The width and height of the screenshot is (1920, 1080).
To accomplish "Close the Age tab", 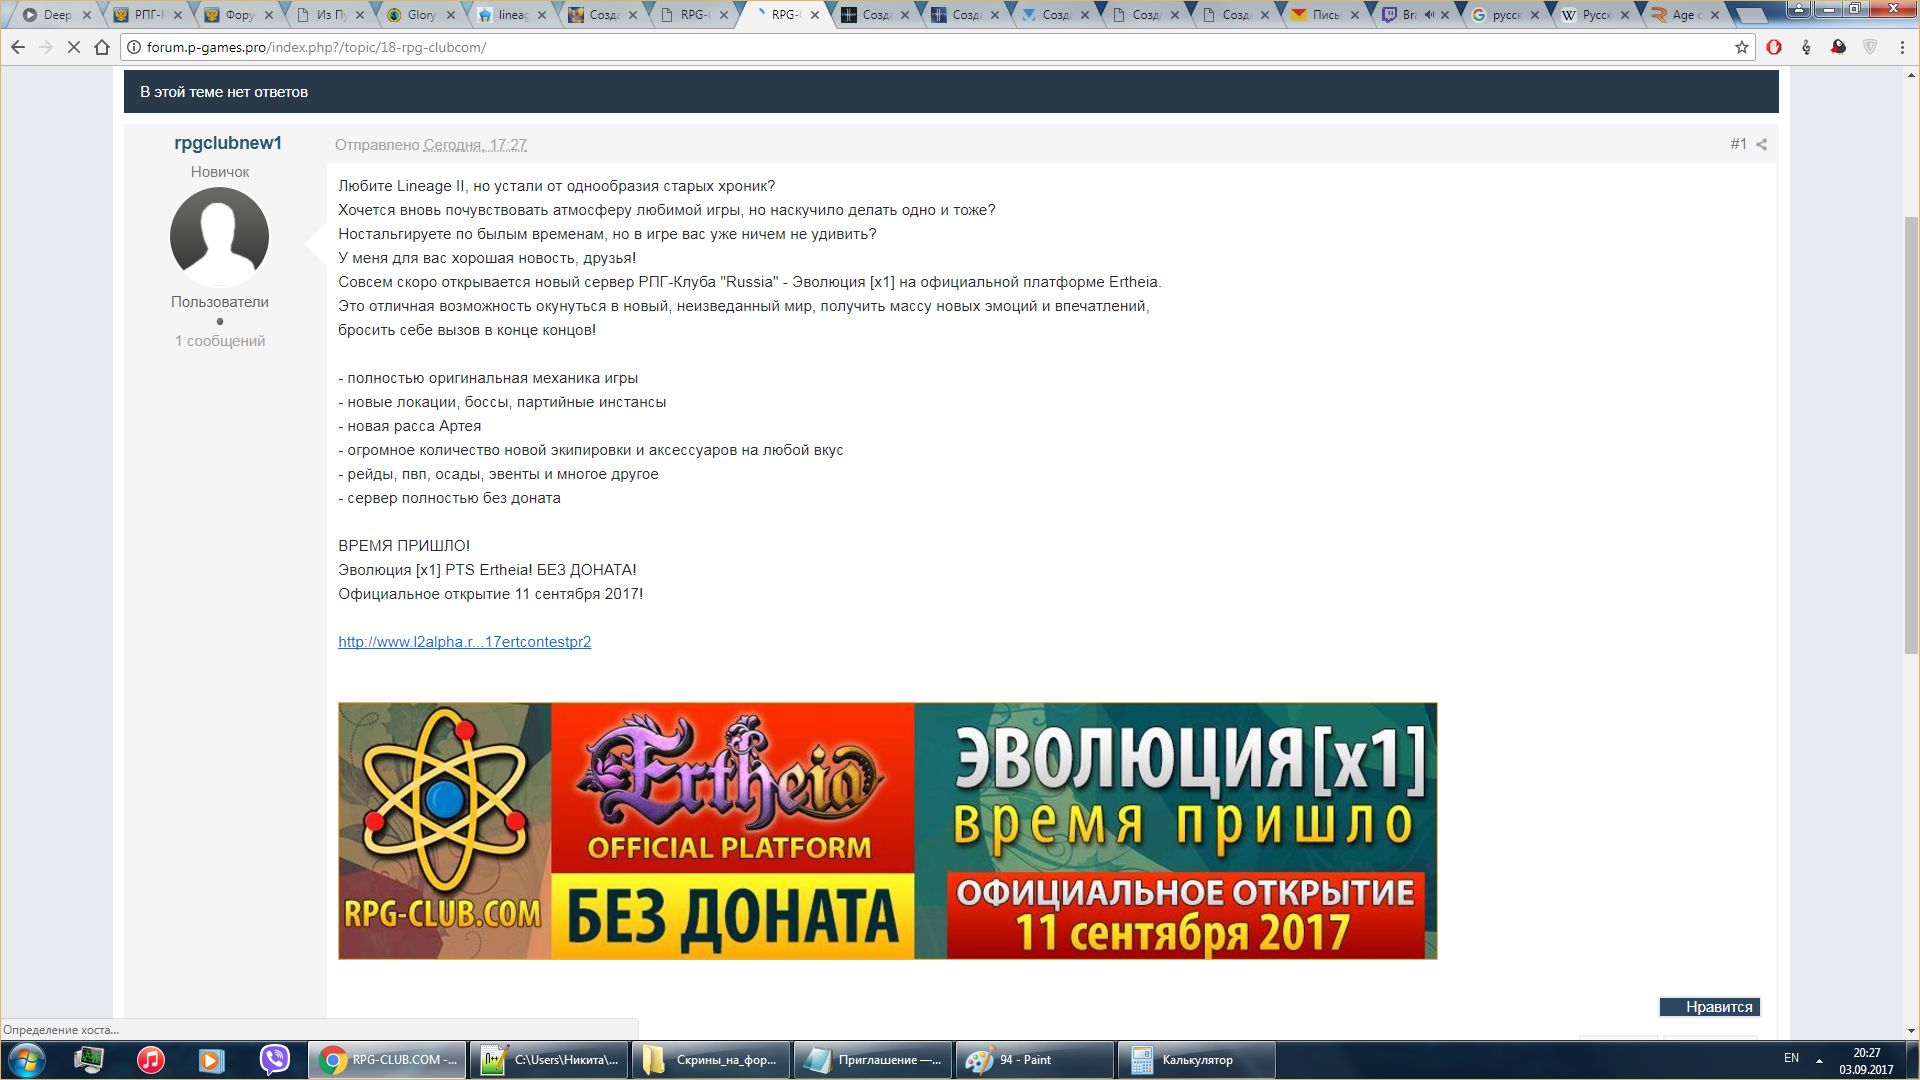I will coord(1715,15).
